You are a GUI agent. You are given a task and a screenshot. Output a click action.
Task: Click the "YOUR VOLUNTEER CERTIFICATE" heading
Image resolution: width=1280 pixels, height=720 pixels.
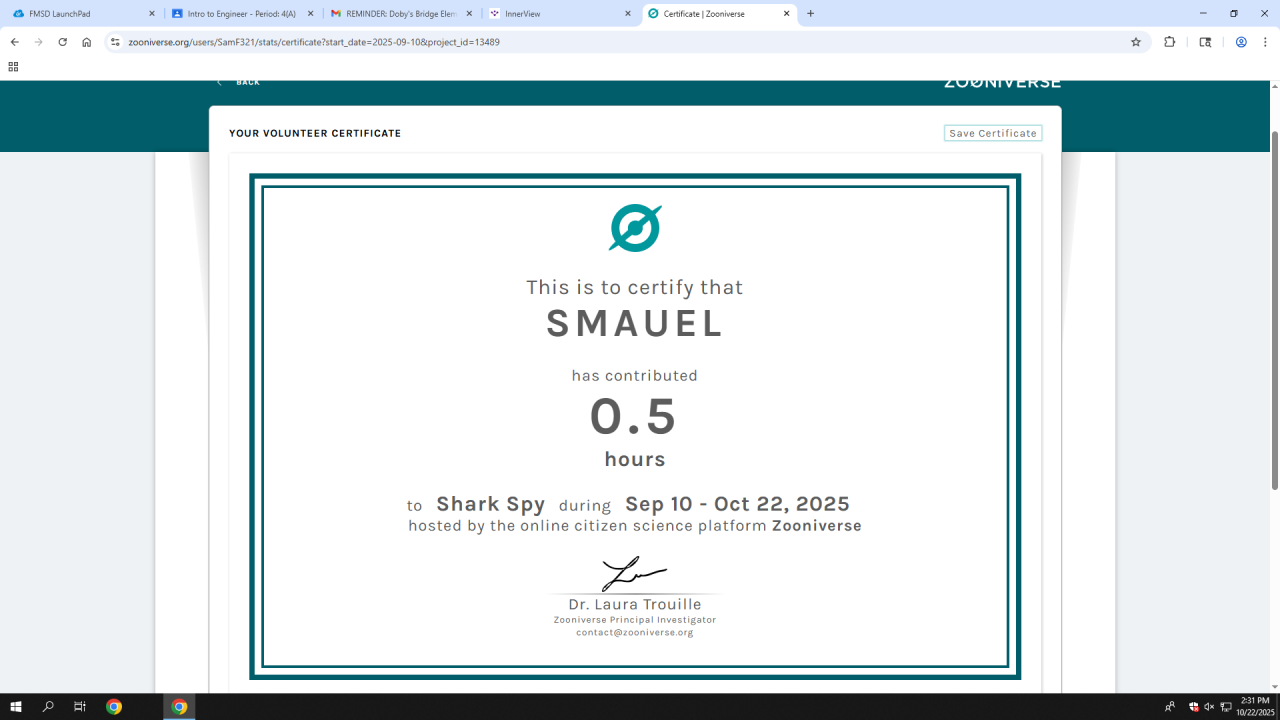tap(315, 133)
